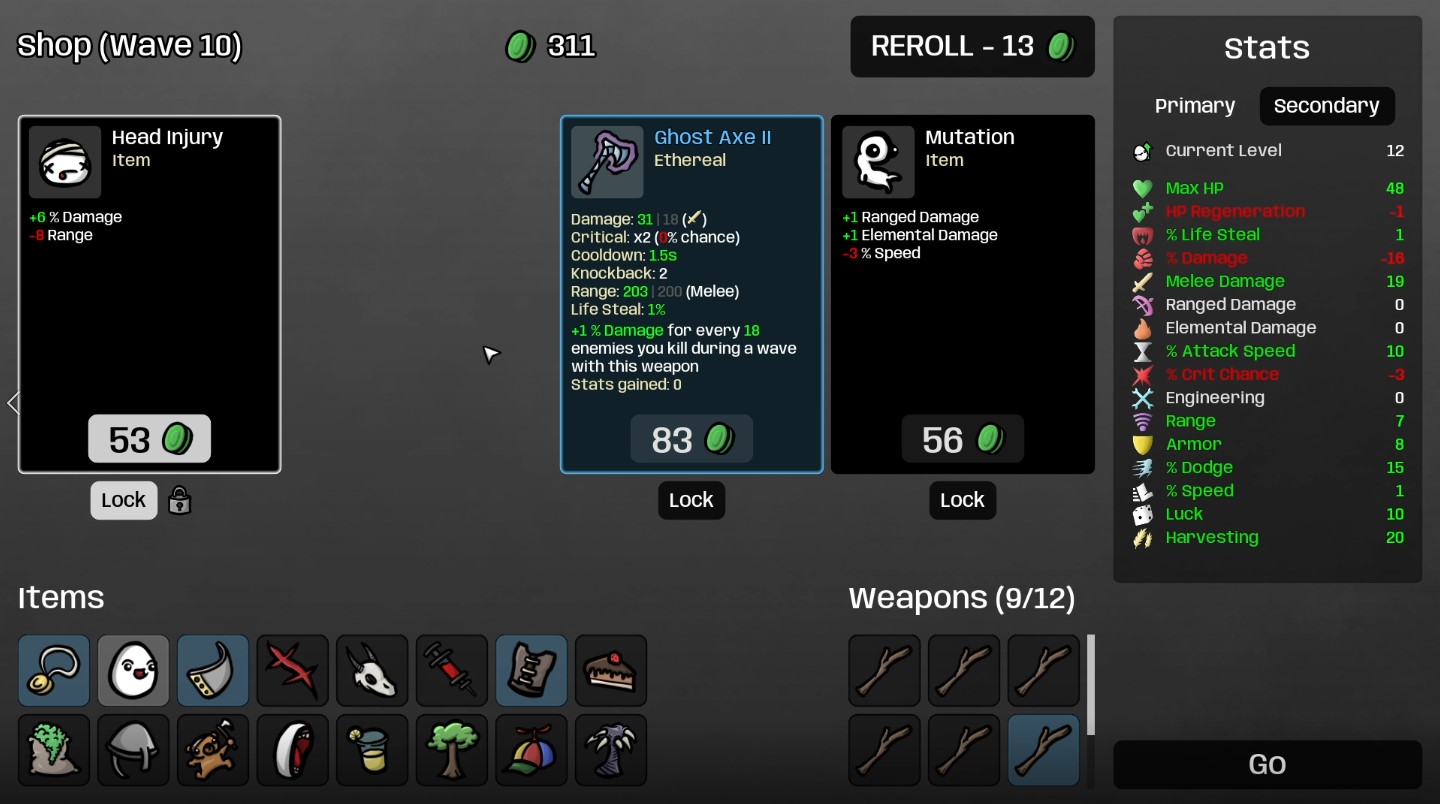Switch to Secondary stats tab
Screen dimensions: 1440x804
(x=1327, y=106)
